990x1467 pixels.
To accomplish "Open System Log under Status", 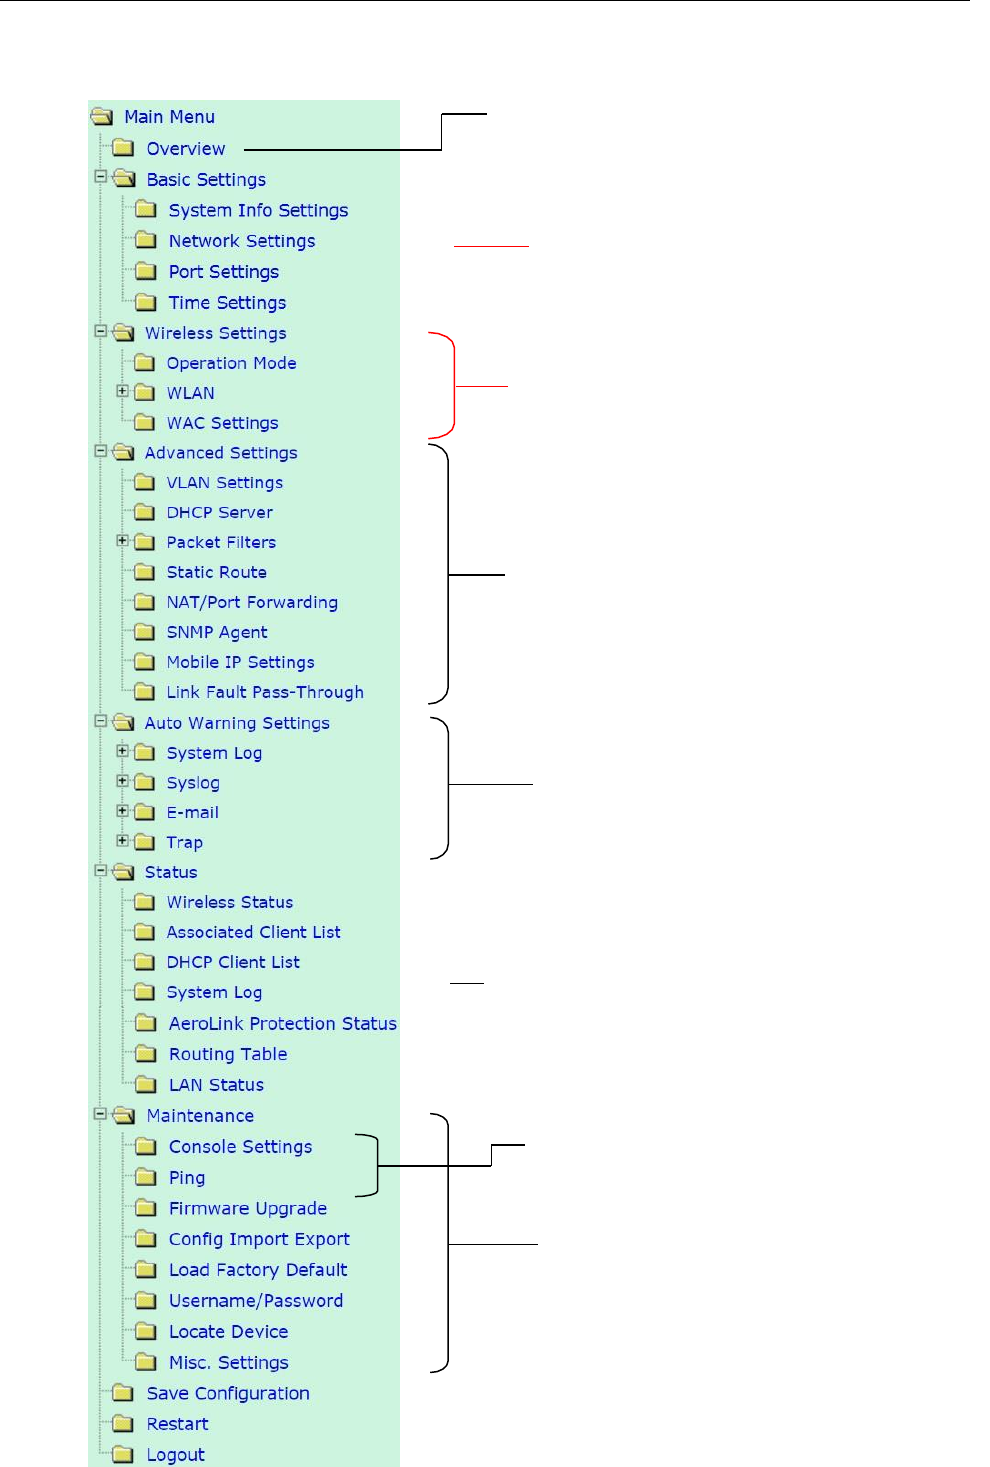I will (x=214, y=992).
